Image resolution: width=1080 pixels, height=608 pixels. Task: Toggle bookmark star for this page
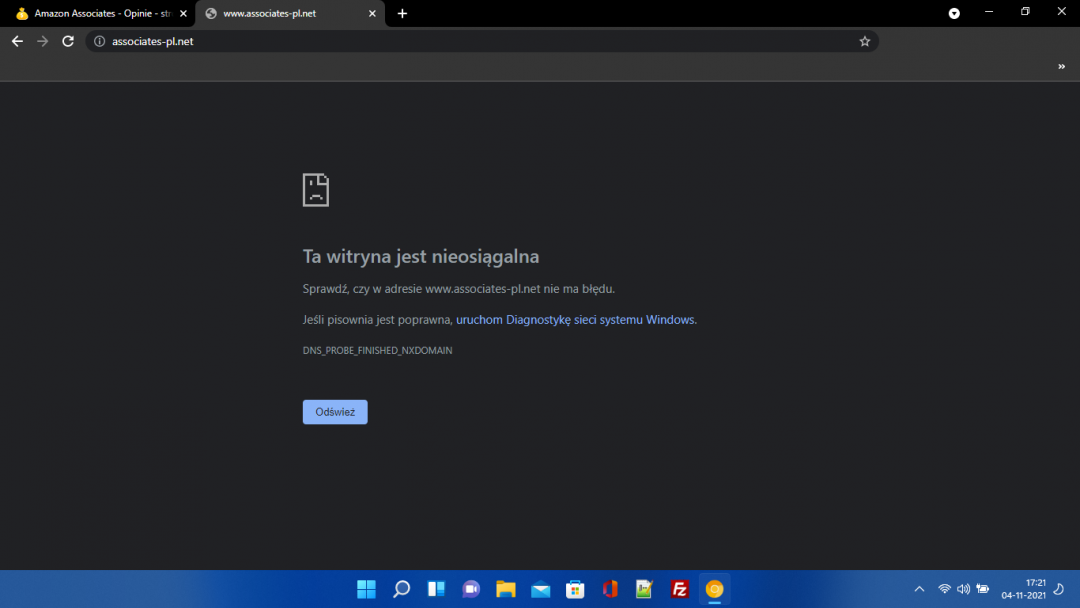coord(864,41)
